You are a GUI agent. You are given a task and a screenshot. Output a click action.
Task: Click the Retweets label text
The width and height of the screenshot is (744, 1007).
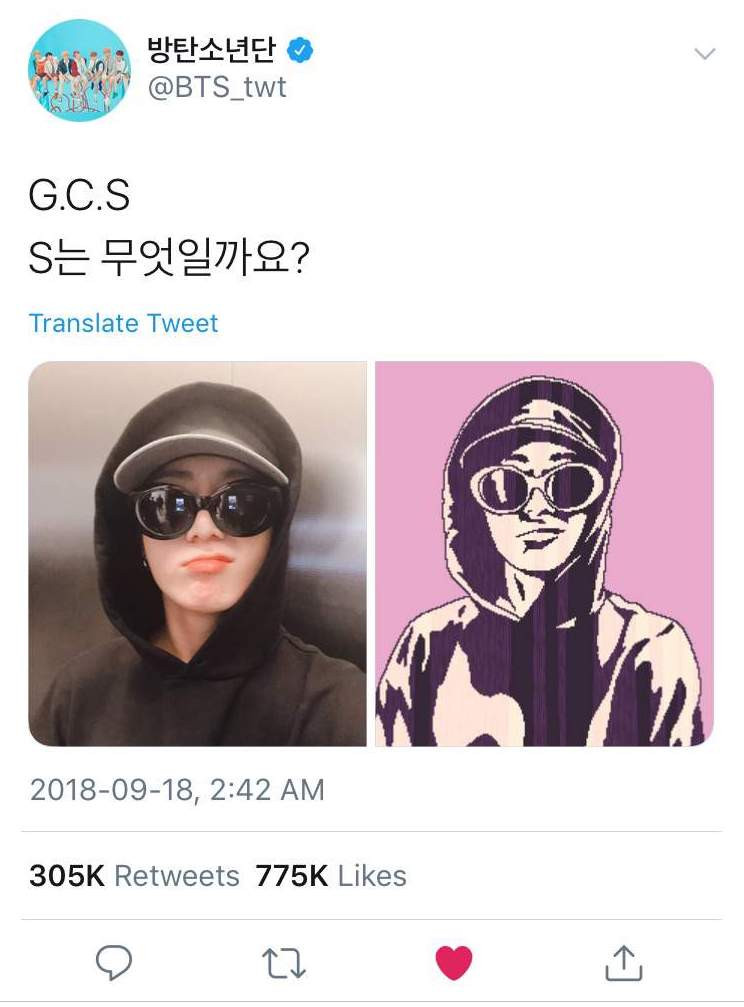177,876
